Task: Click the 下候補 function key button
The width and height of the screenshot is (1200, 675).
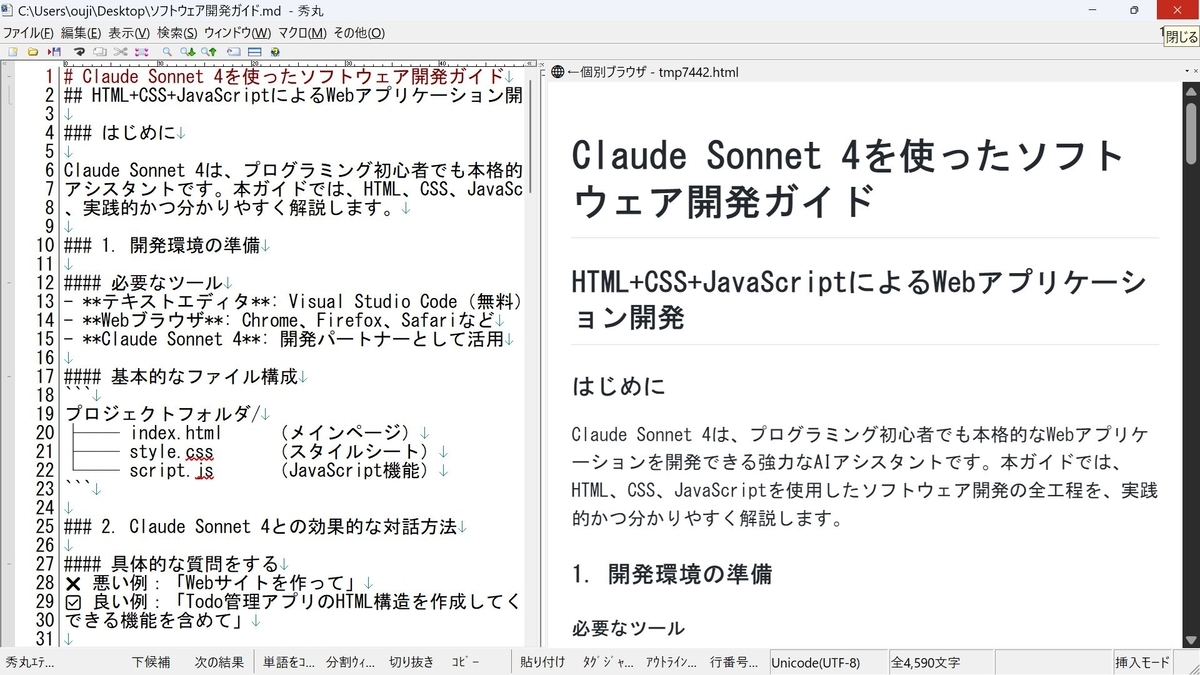Action: [152, 662]
